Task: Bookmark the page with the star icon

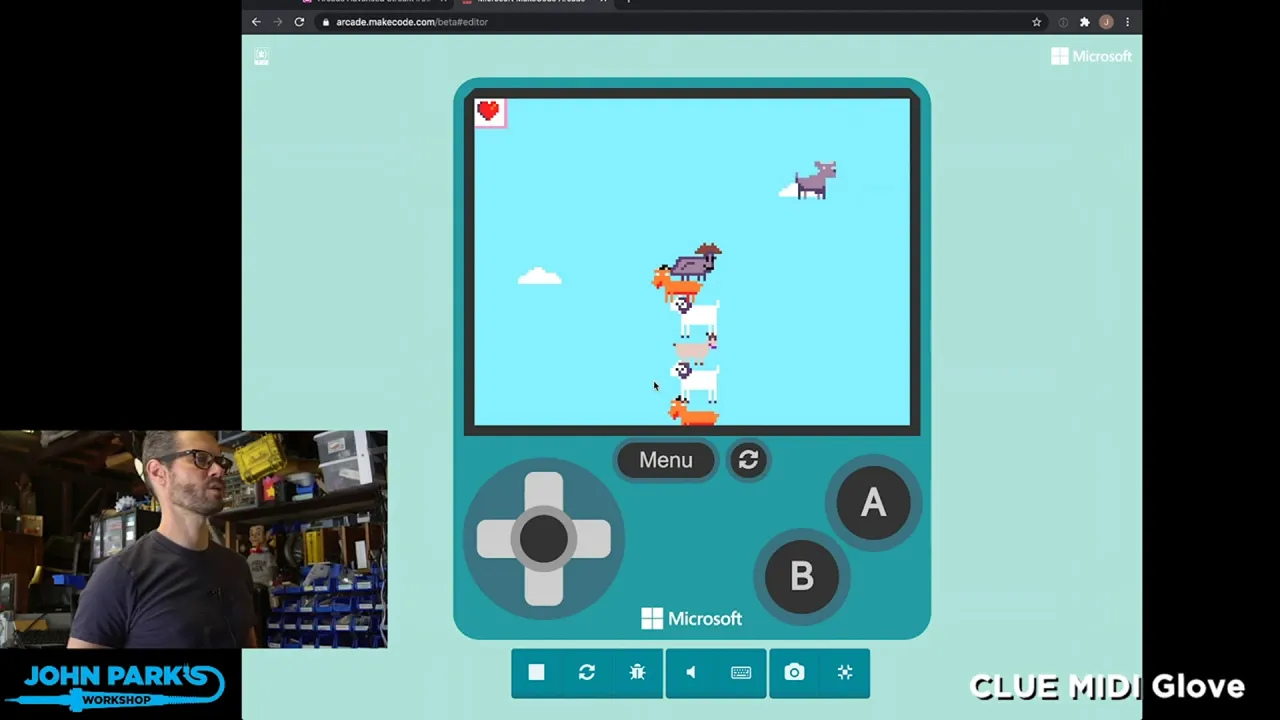Action: pyautogui.click(x=1036, y=22)
